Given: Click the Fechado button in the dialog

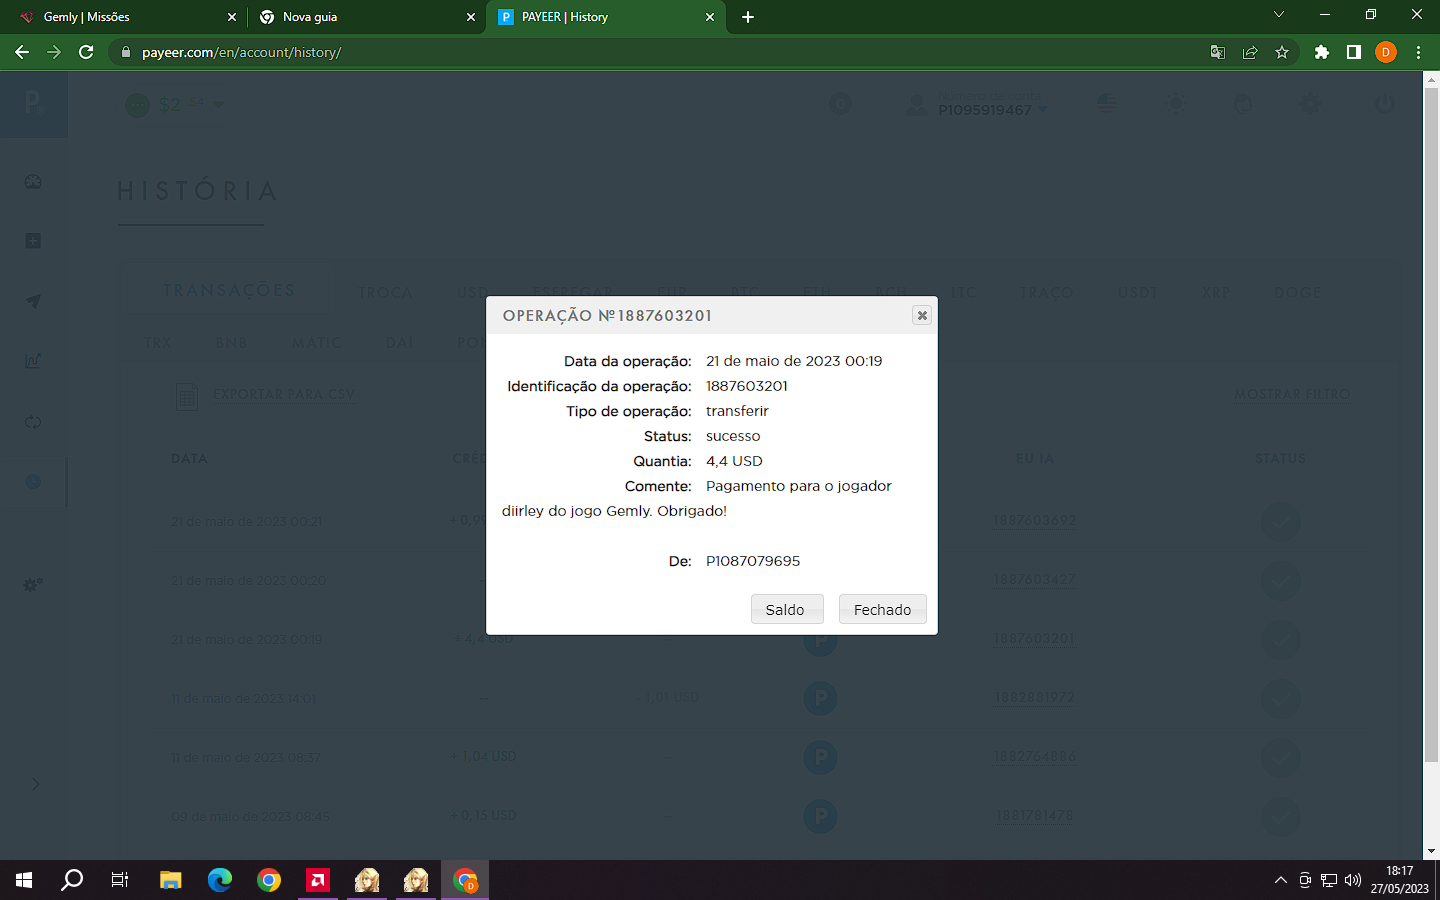Looking at the screenshot, I should click(x=882, y=609).
